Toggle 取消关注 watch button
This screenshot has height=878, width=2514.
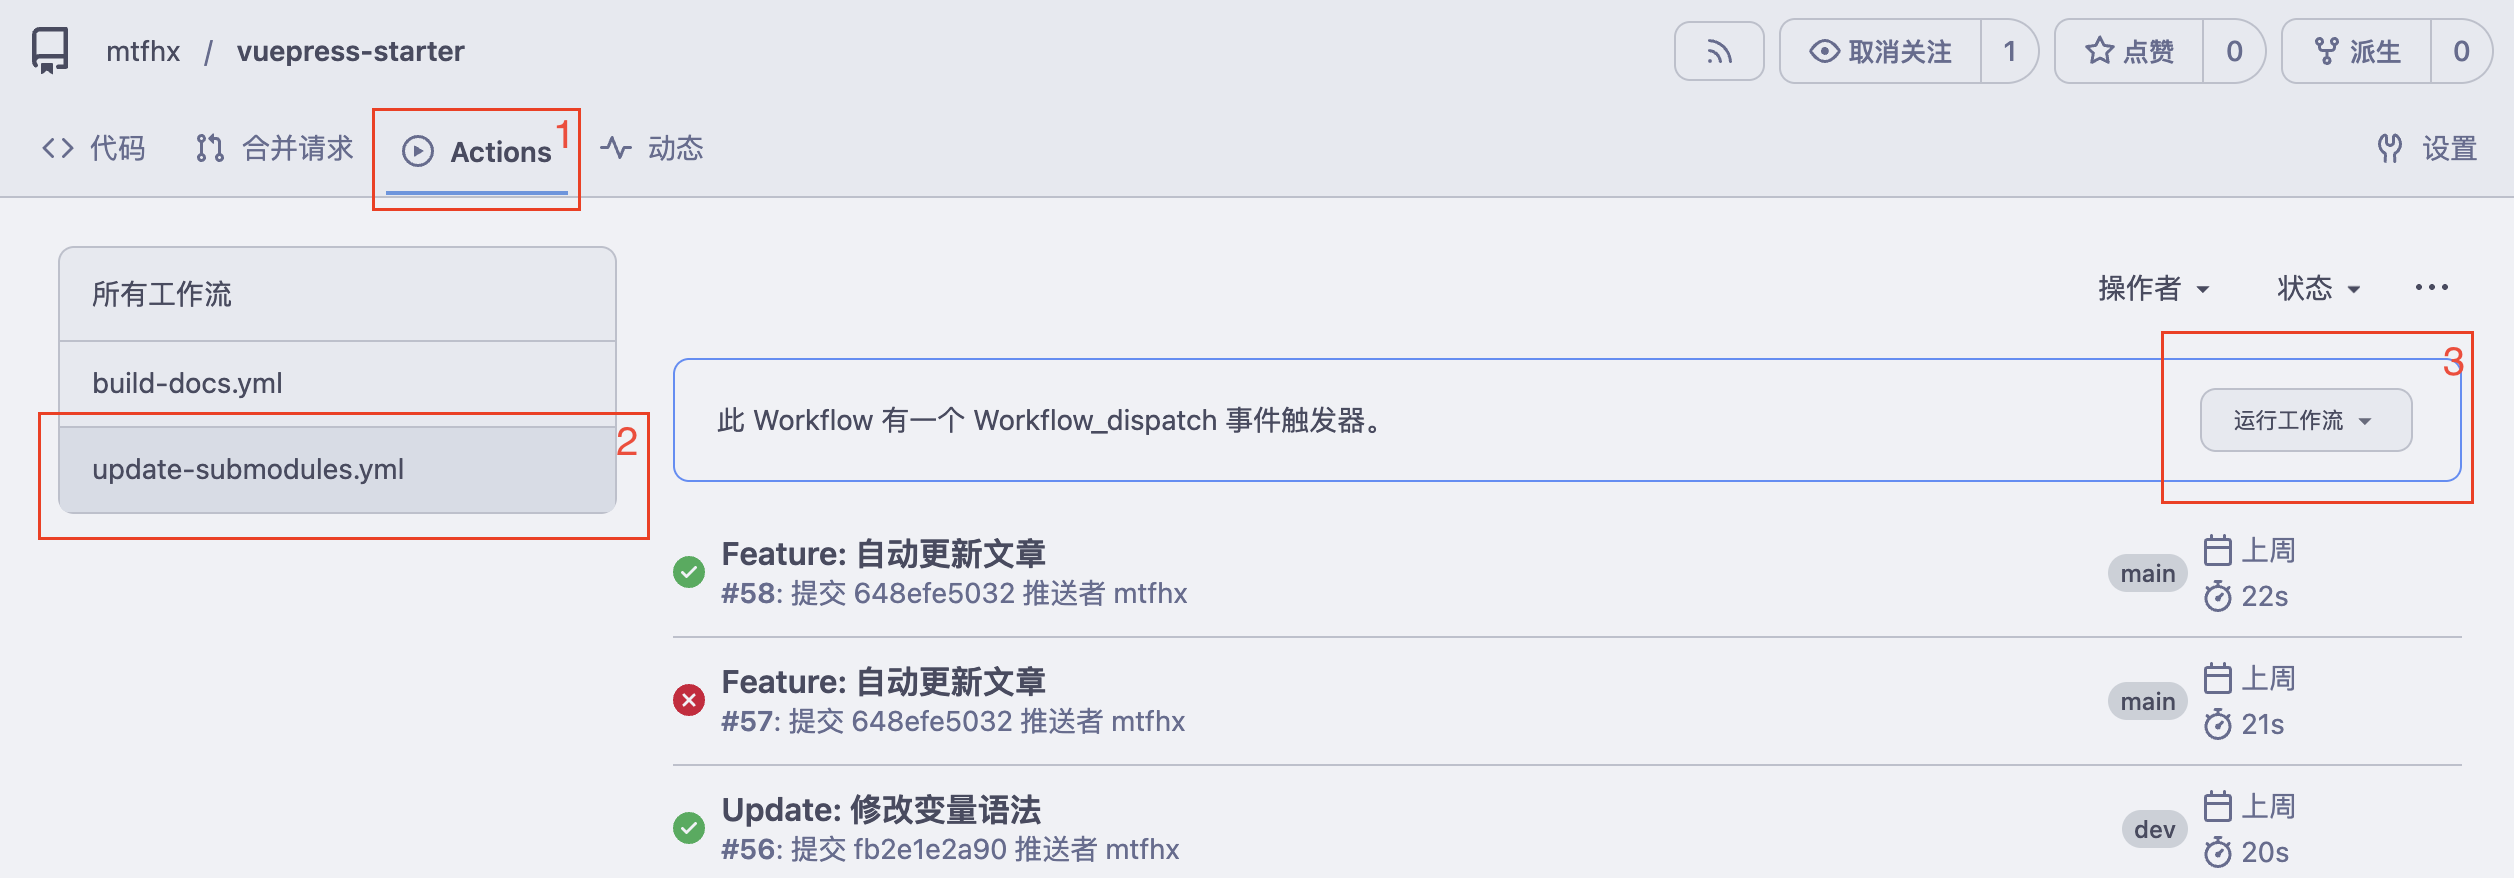(1880, 52)
